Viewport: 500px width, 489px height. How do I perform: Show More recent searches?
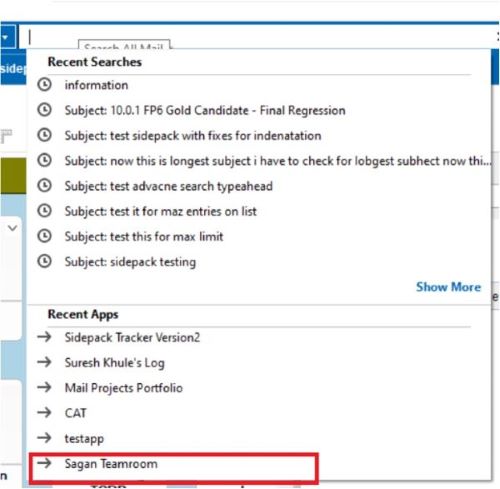tap(448, 287)
